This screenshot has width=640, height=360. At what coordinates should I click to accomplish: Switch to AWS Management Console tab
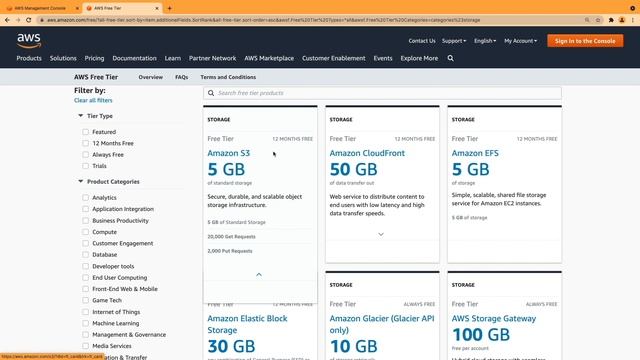click(x=40, y=8)
